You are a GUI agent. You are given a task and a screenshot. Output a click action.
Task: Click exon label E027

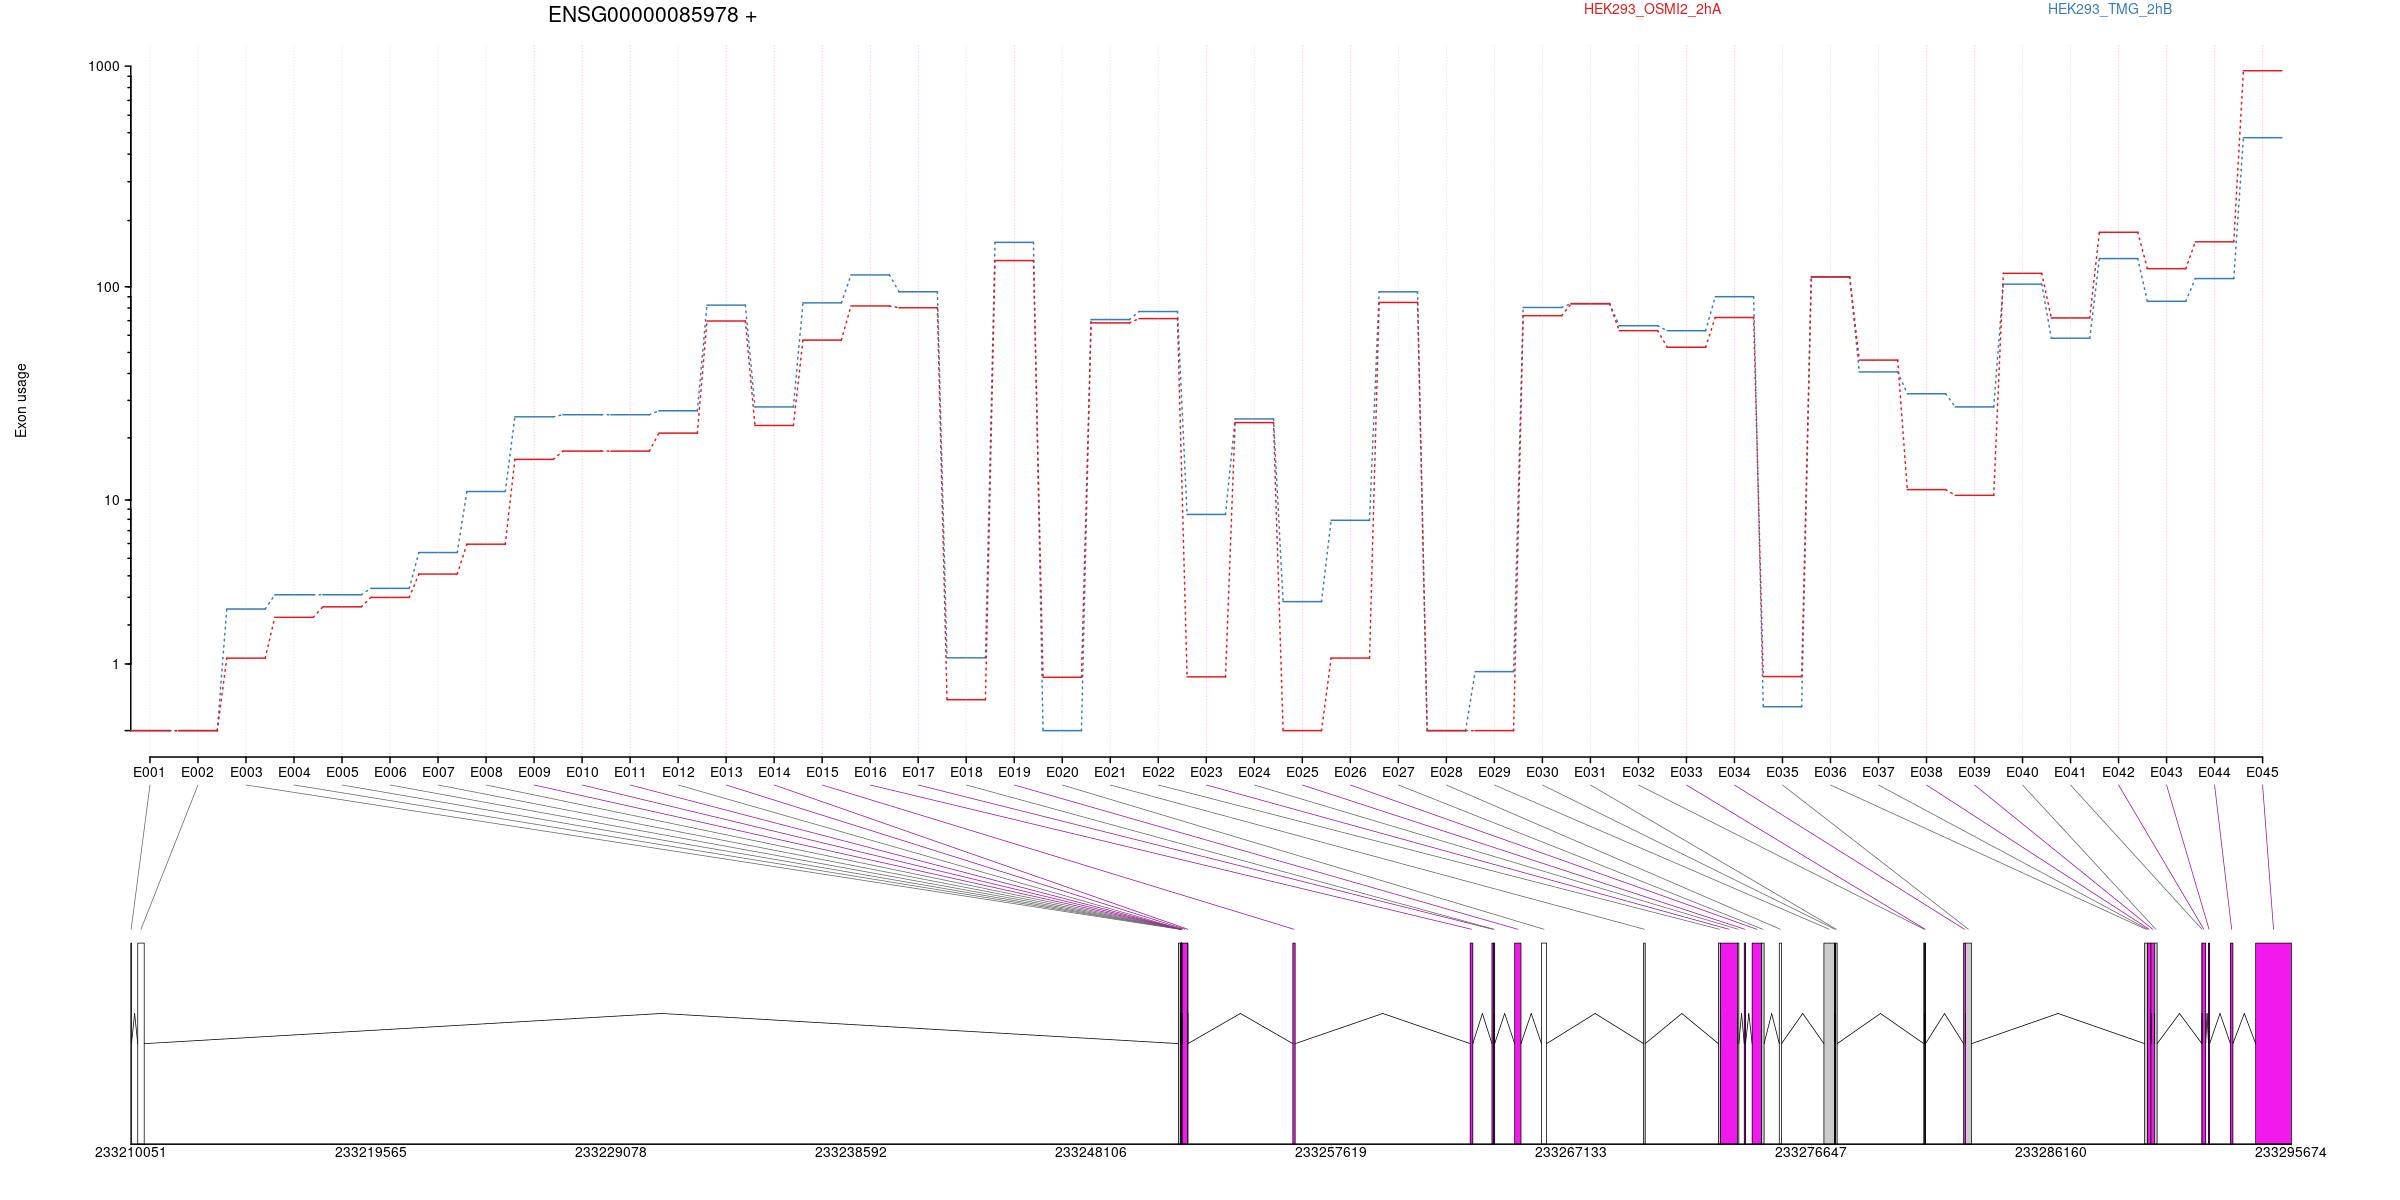click(x=1398, y=772)
